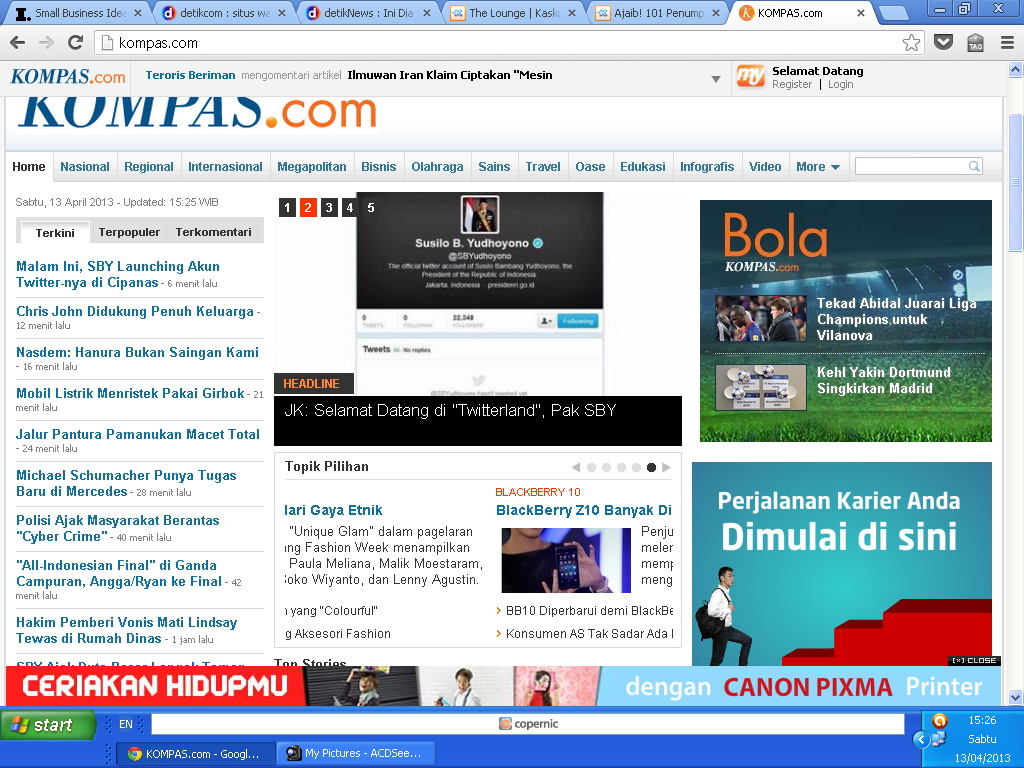Expand the top bar comment ticker dropdown arrow
The height and width of the screenshot is (768, 1024).
point(716,79)
